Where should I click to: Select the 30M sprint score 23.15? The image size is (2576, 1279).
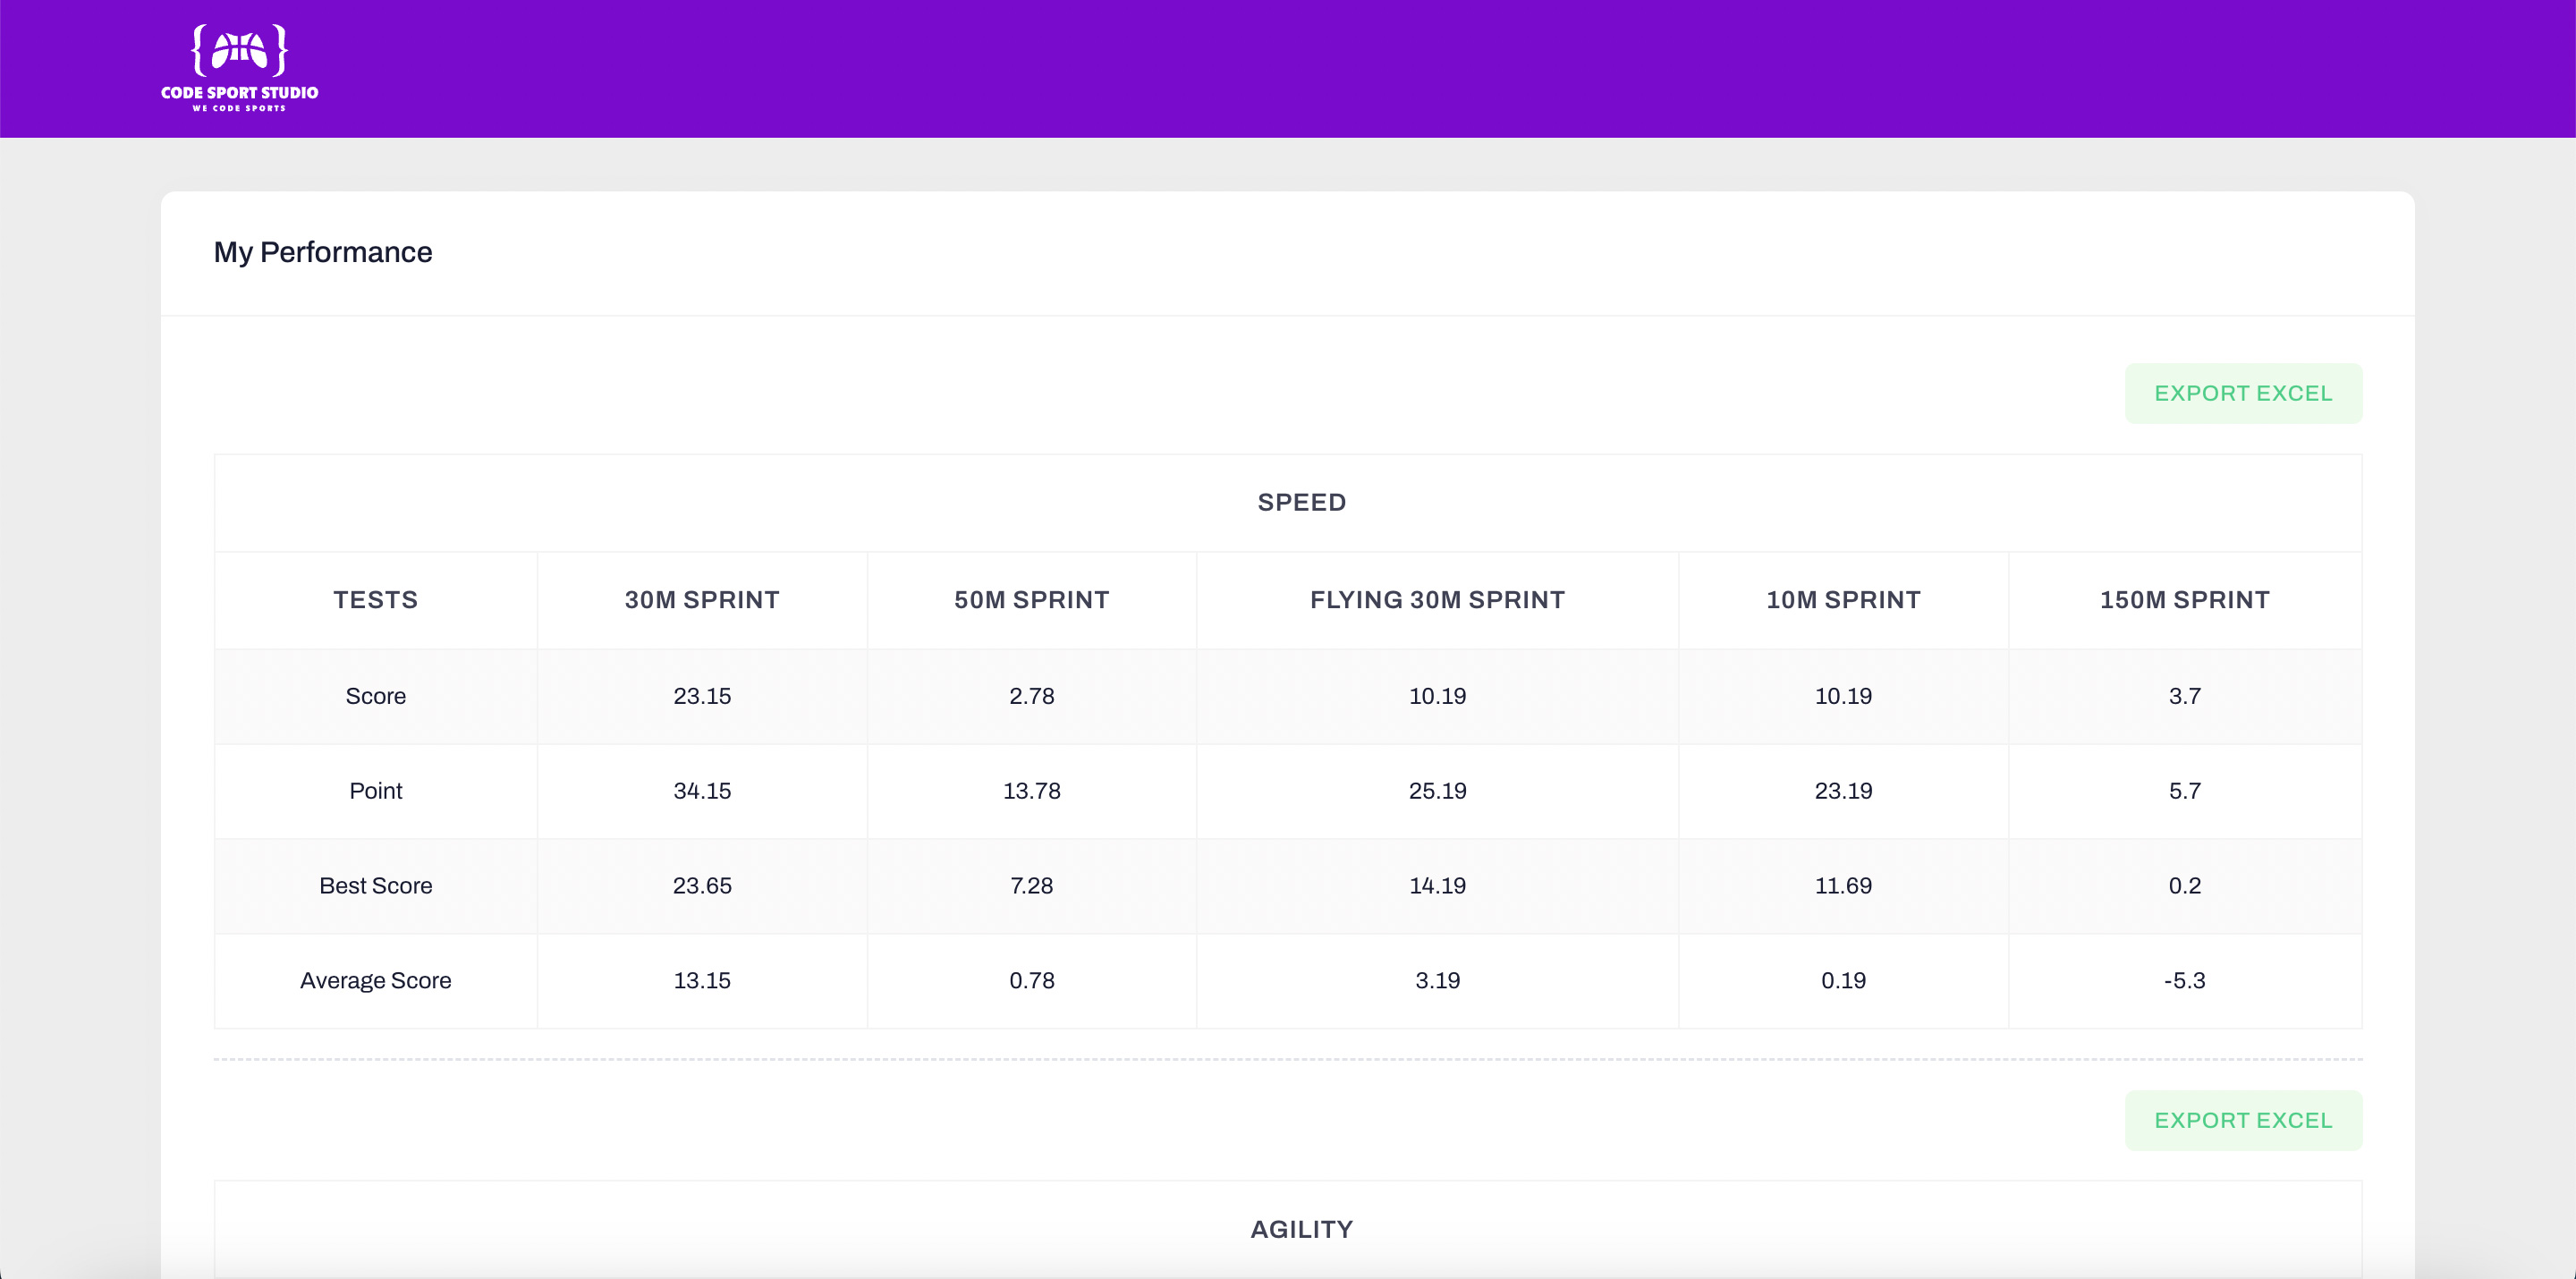701,696
